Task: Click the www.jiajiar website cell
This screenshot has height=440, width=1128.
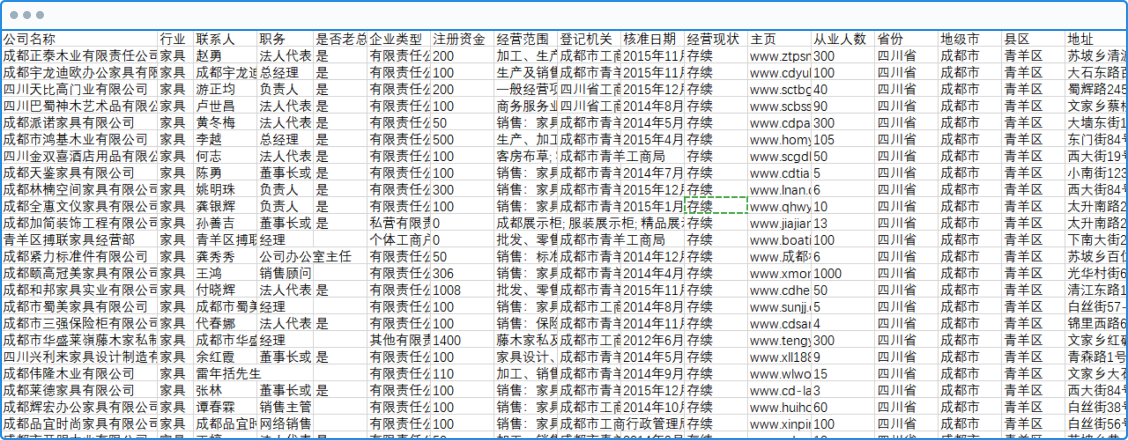Action: click(x=779, y=223)
